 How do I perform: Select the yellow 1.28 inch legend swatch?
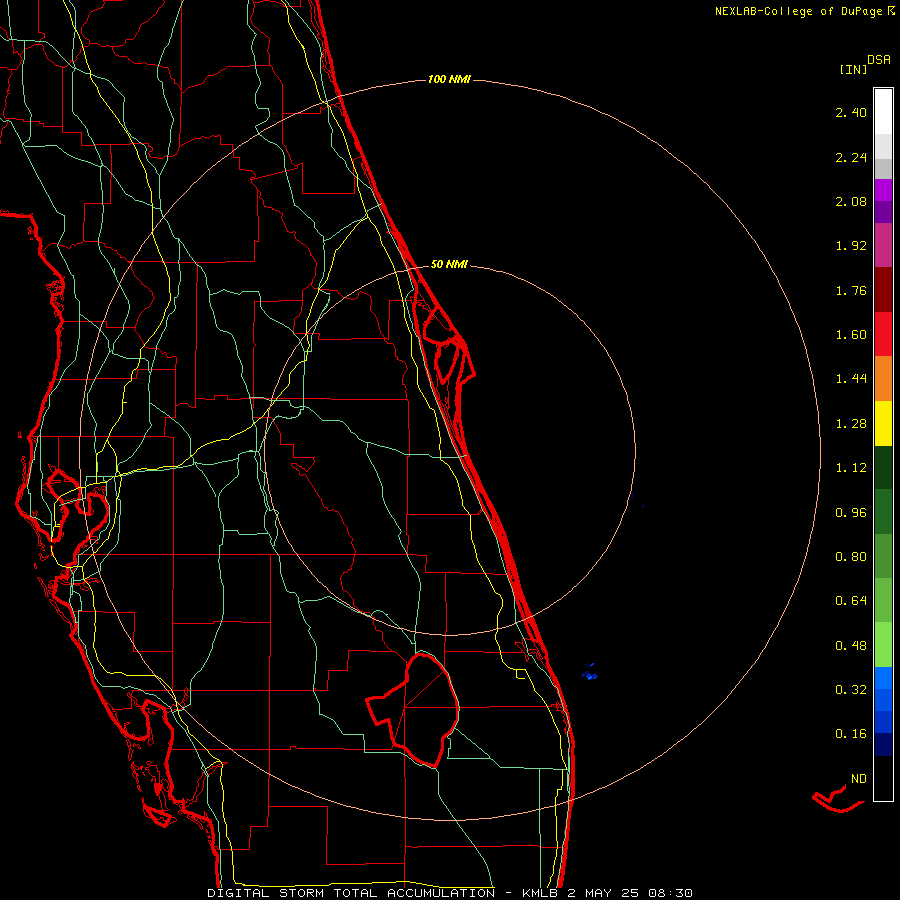pos(883,423)
